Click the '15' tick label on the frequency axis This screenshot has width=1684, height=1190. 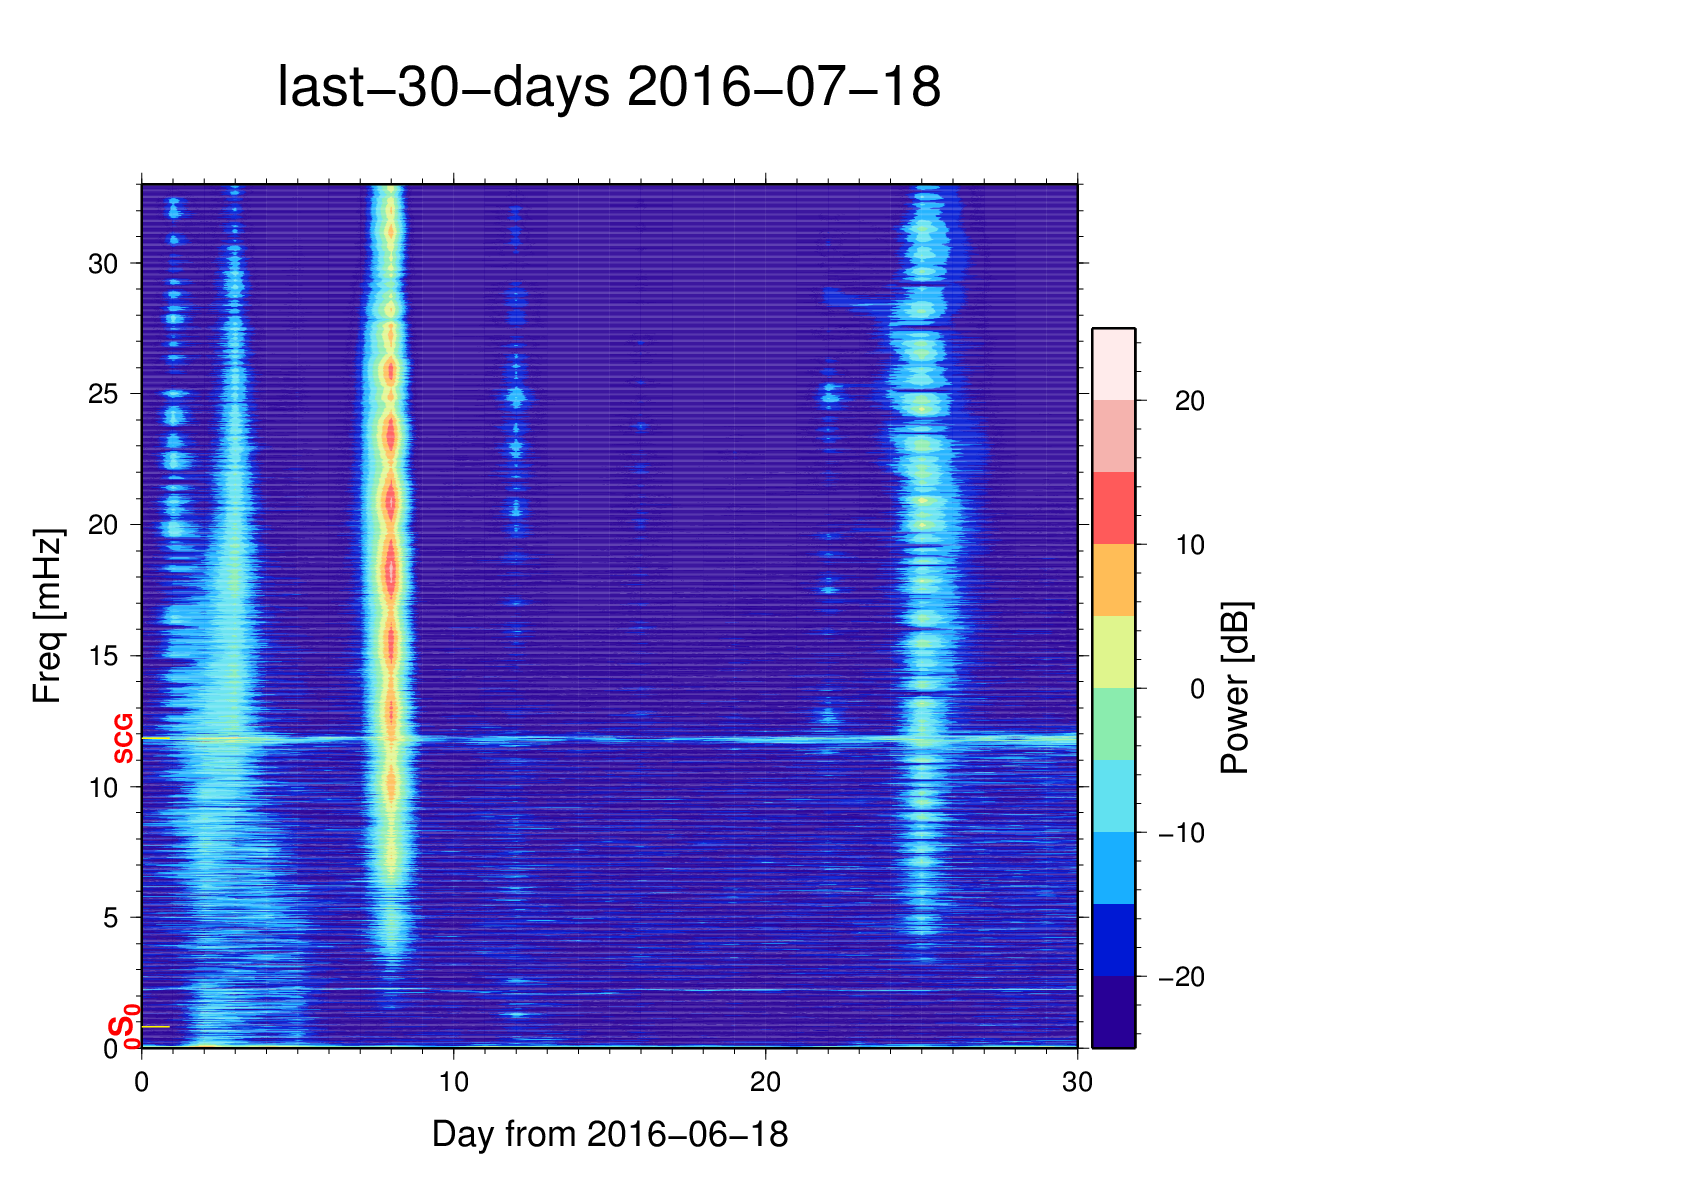(x=103, y=656)
